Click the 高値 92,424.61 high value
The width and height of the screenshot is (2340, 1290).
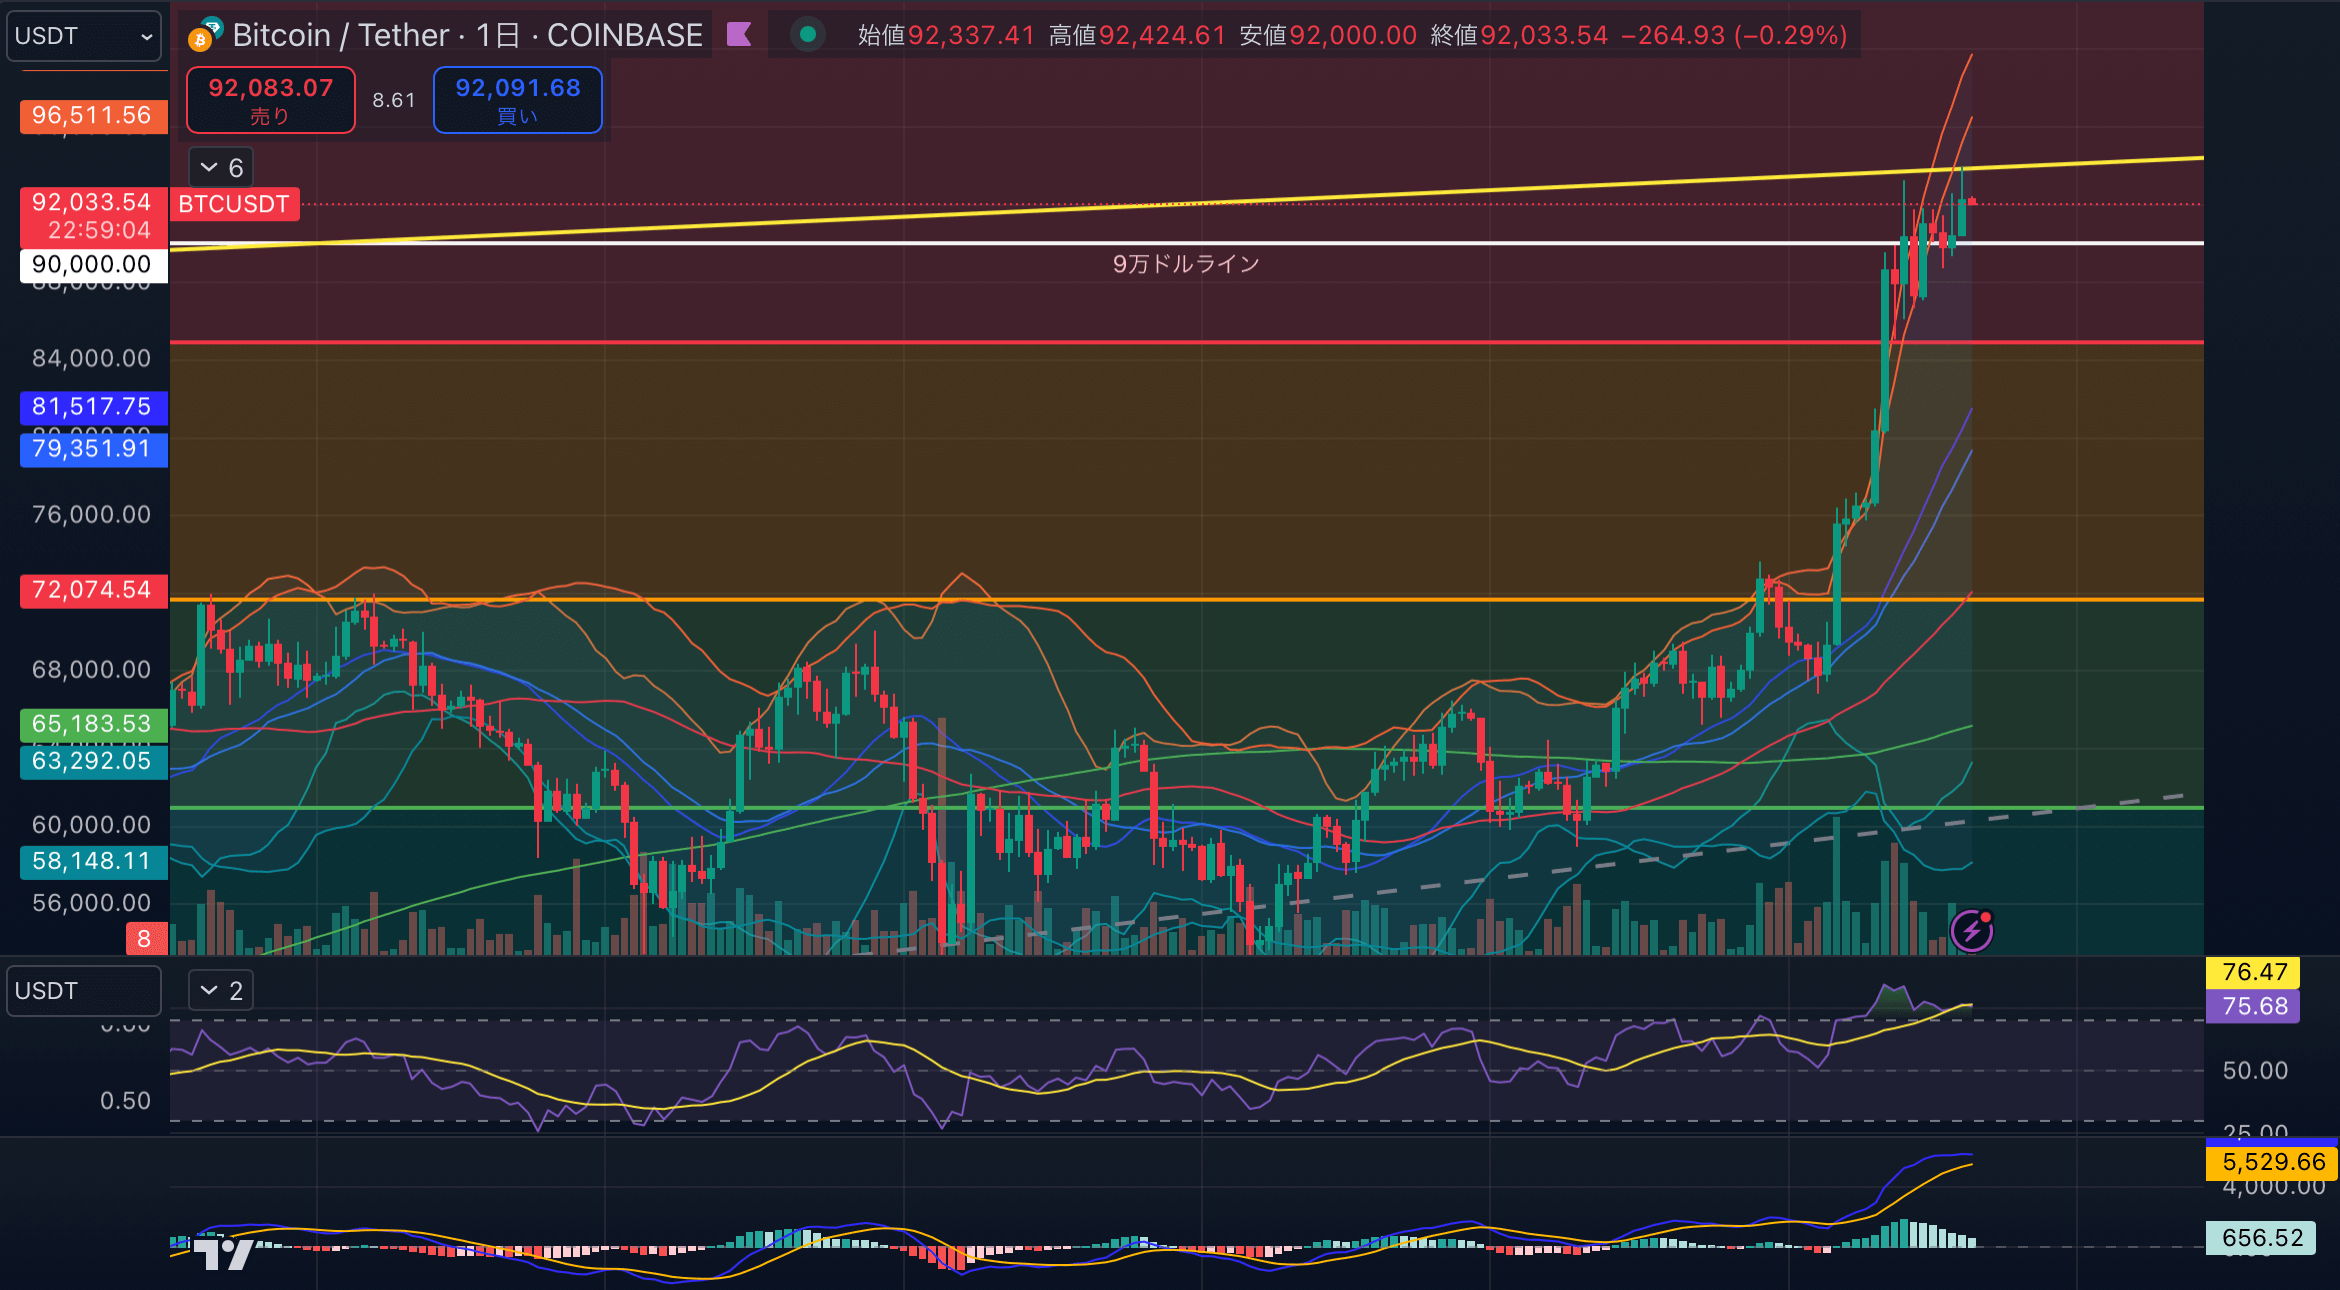(1137, 35)
